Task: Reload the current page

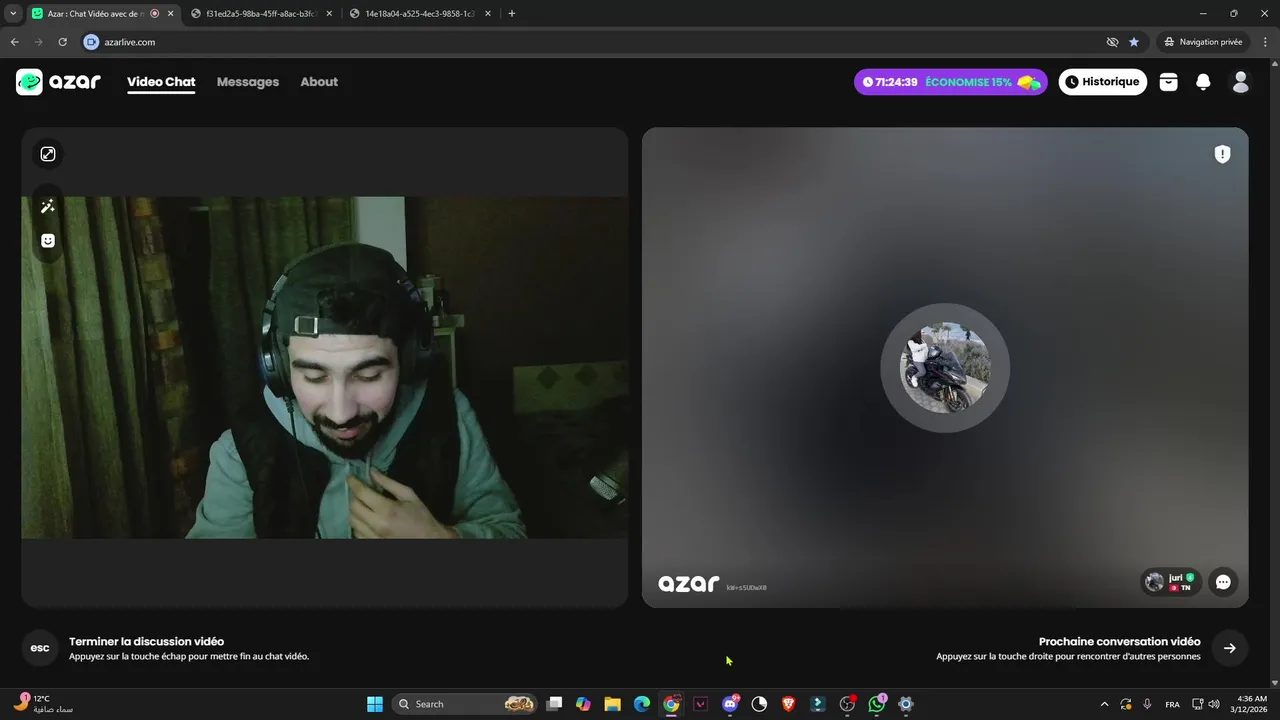Action: [62, 42]
